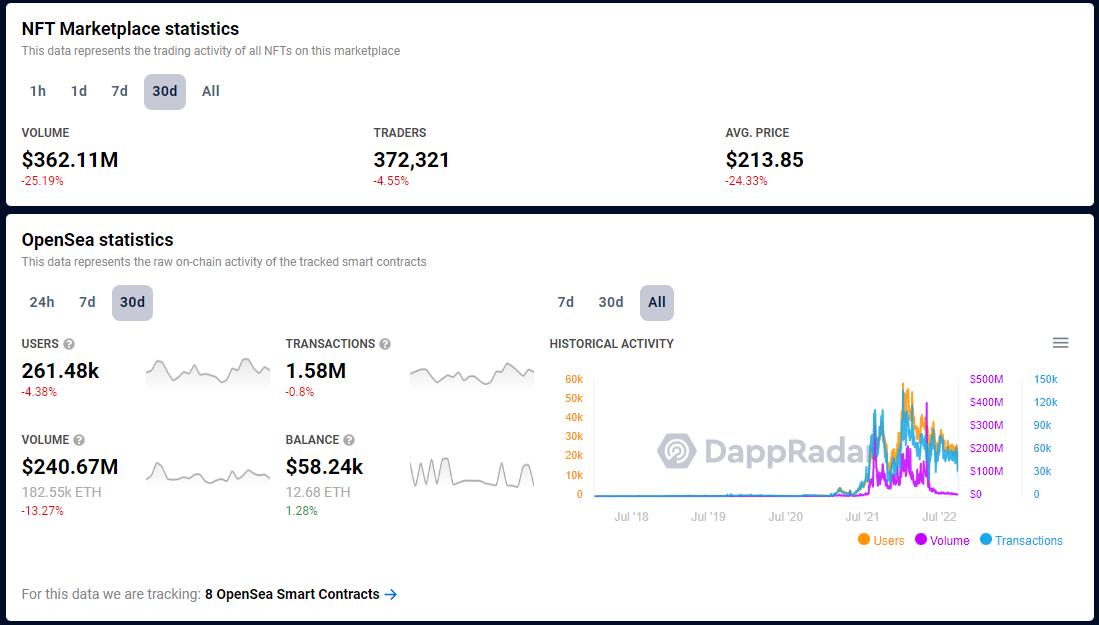Click the Jul '21 axis label
This screenshot has width=1099, height=625.
(862, 517)
